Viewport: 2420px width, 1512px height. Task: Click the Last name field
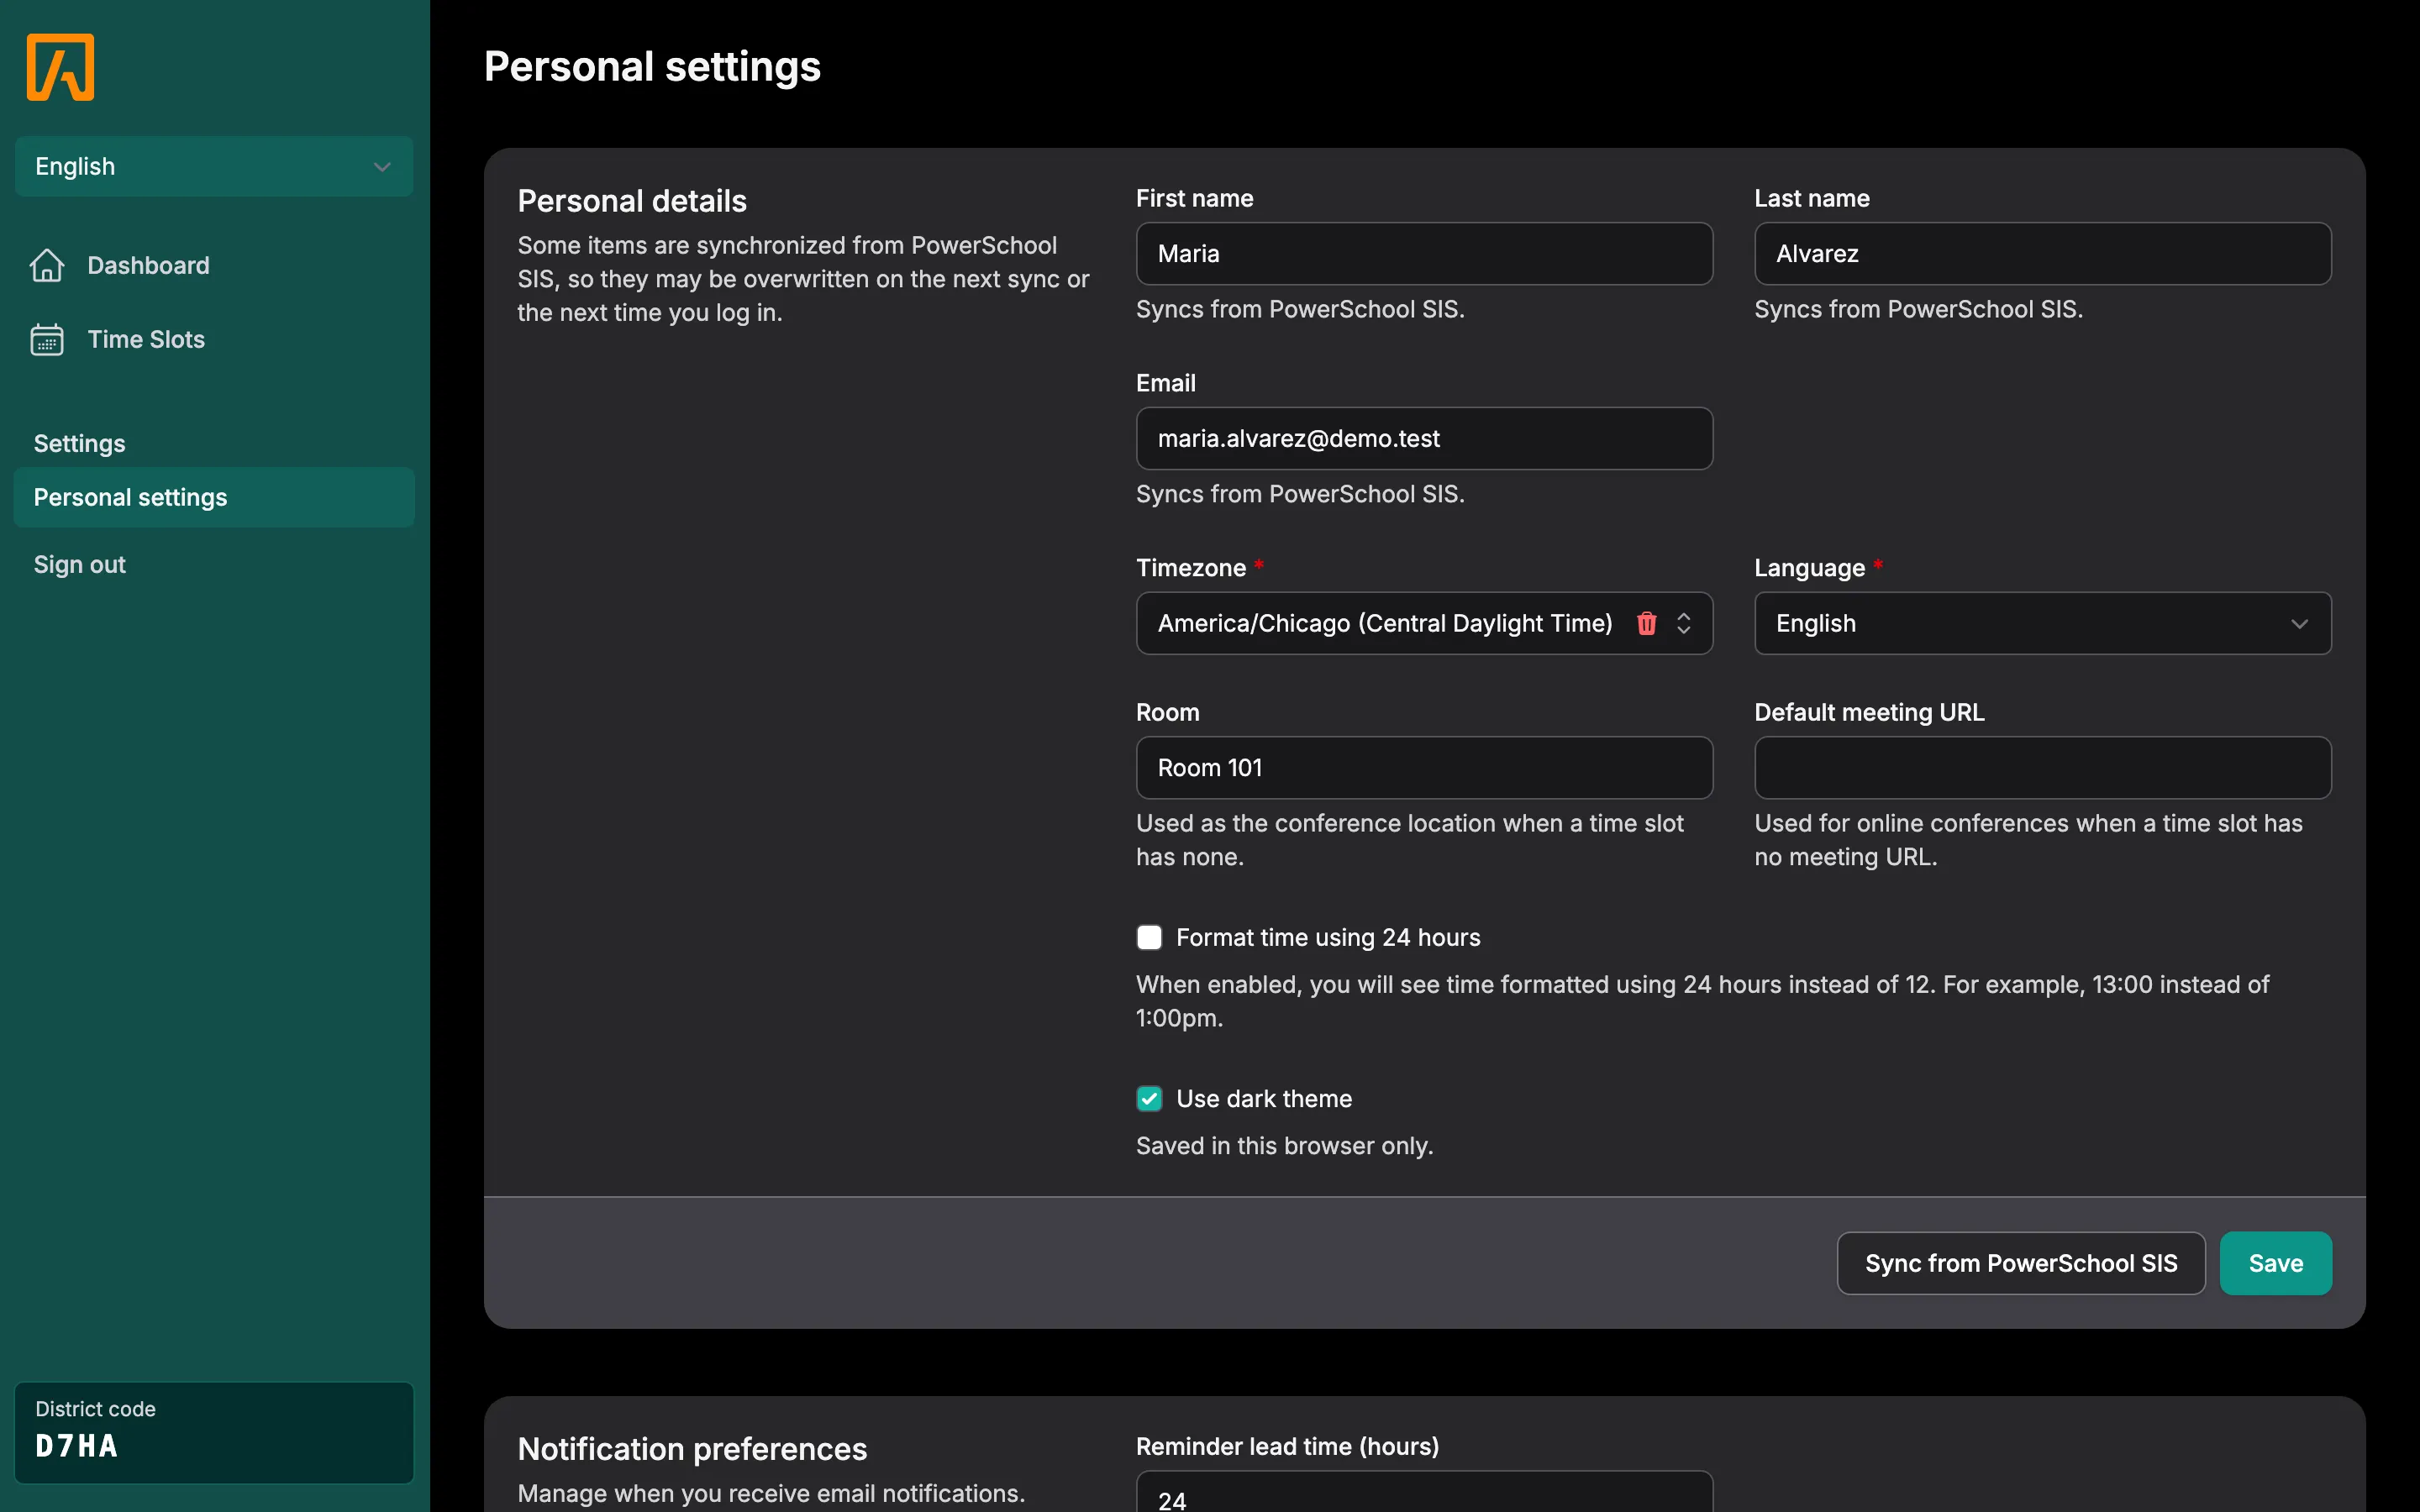(x=2042, y=253)
